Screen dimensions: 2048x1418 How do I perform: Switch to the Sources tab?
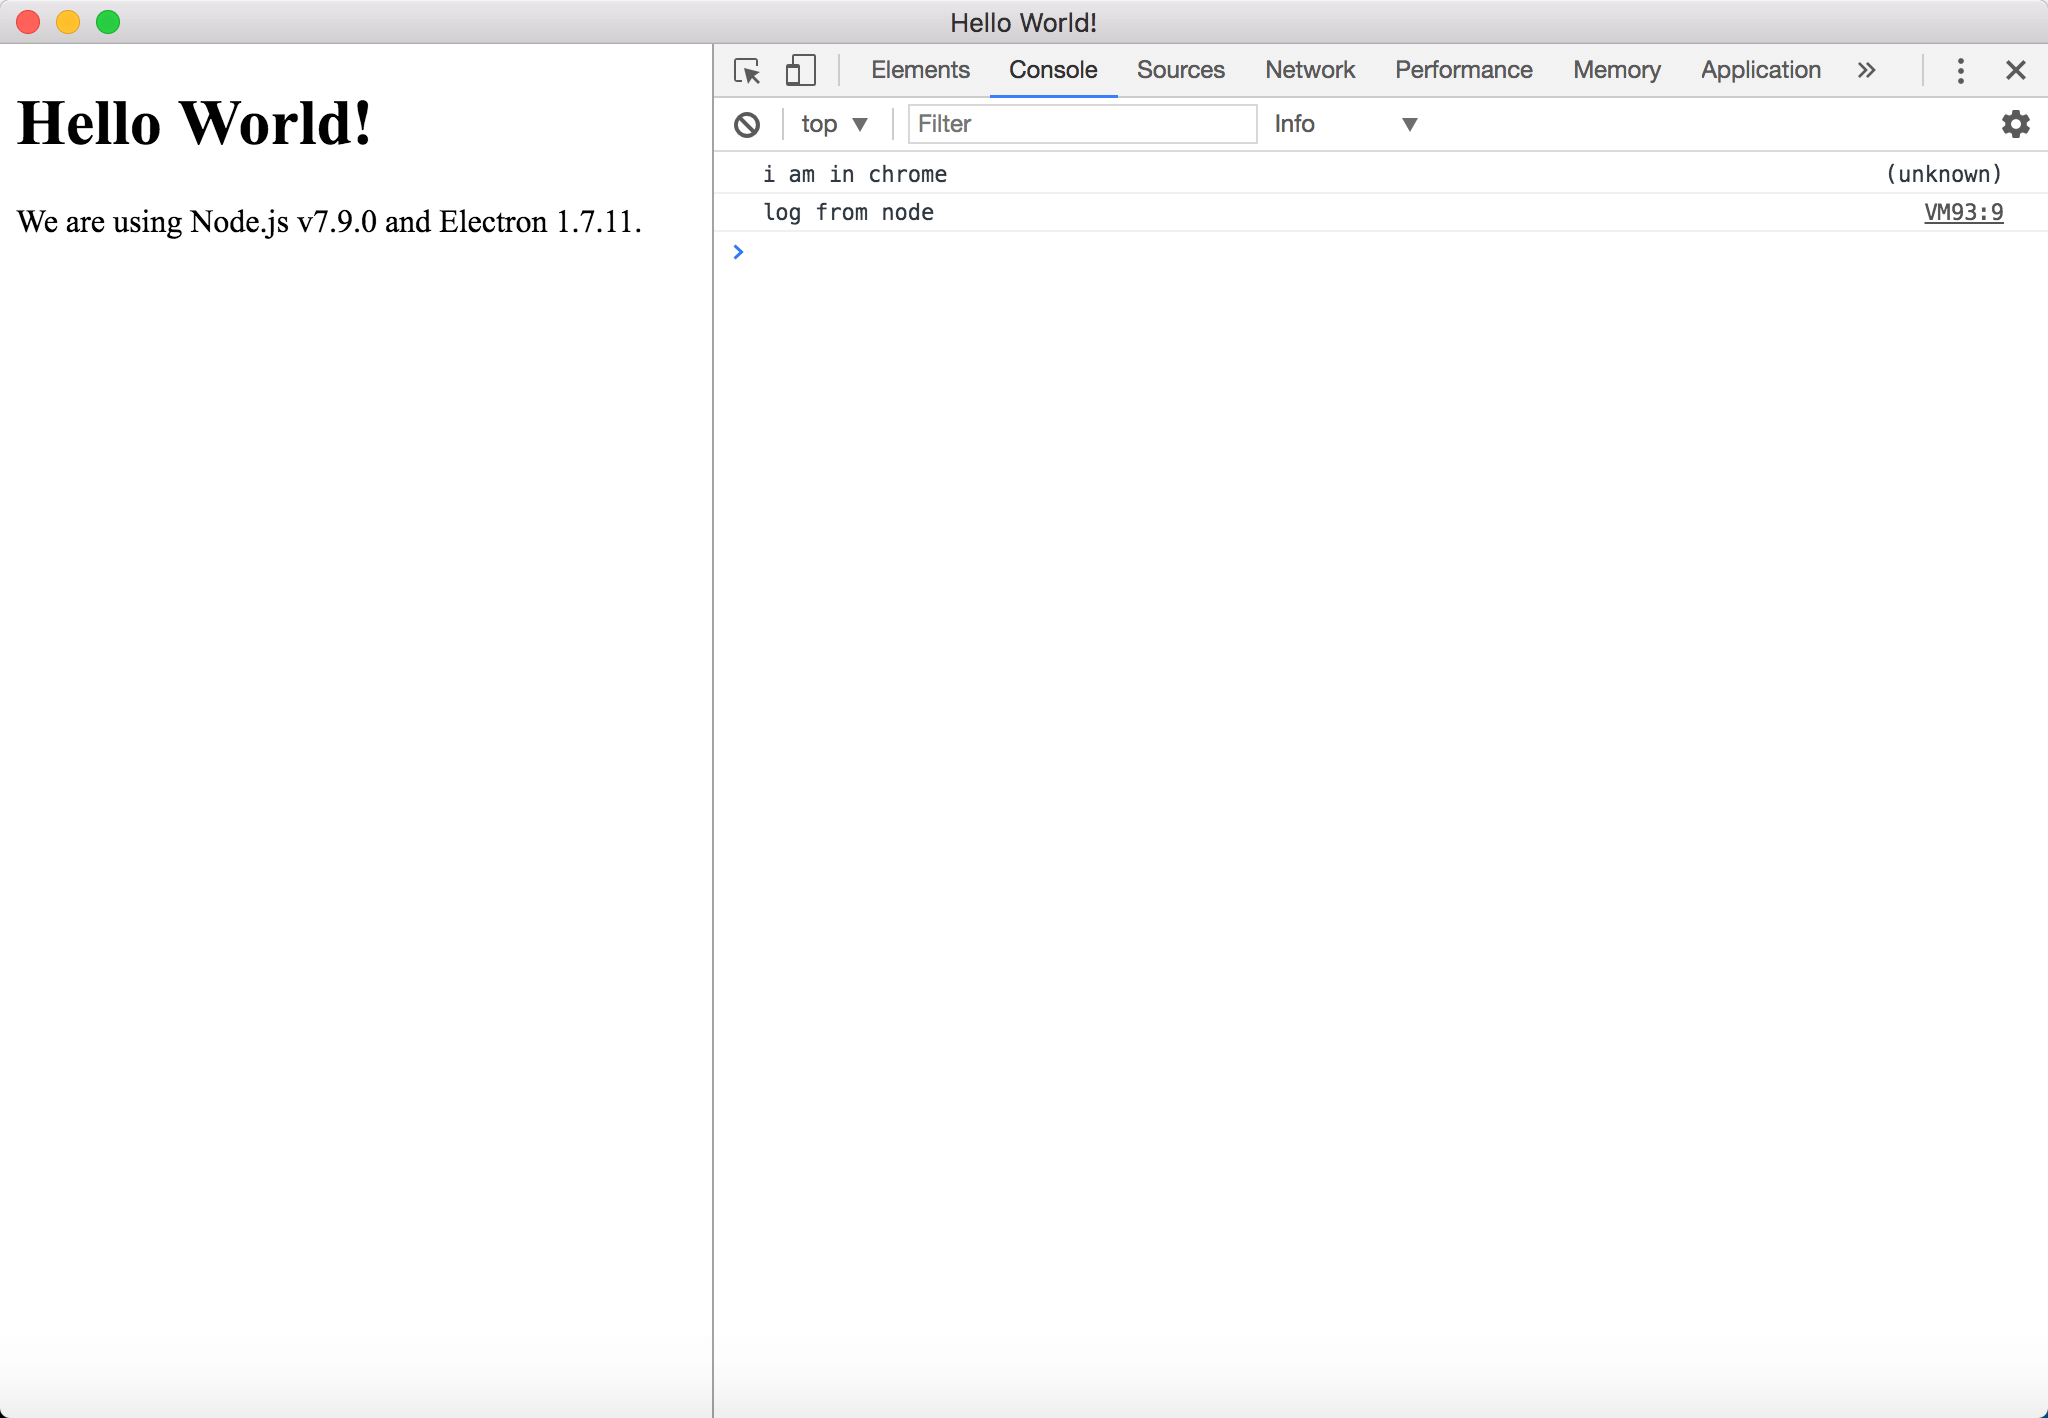click(1180, 70)
